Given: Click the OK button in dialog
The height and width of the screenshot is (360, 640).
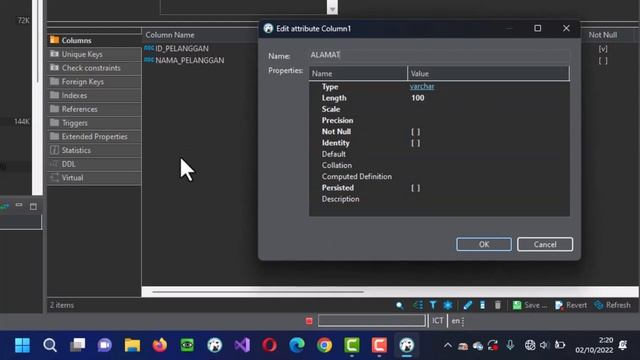Looking at the screenshot, I should click(484, 244).
